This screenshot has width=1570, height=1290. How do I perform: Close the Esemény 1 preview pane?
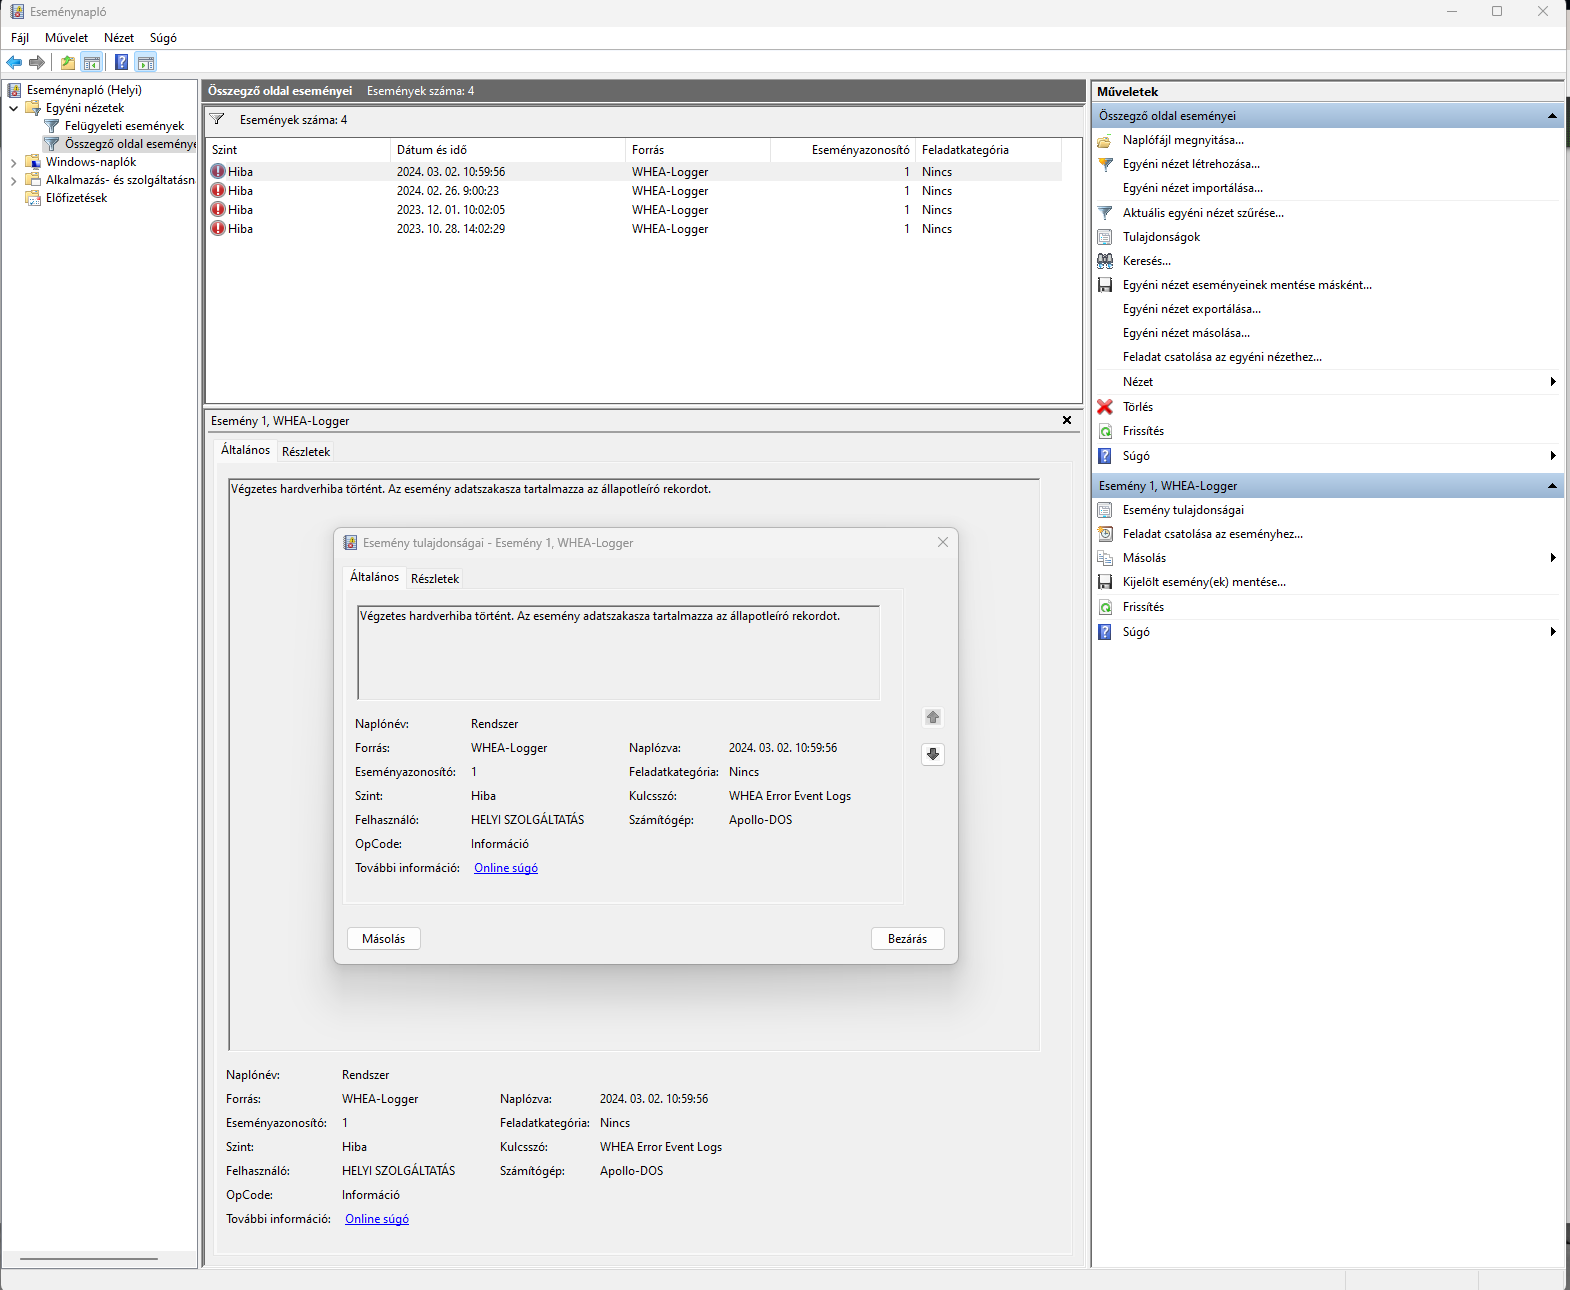[1067, 420]
